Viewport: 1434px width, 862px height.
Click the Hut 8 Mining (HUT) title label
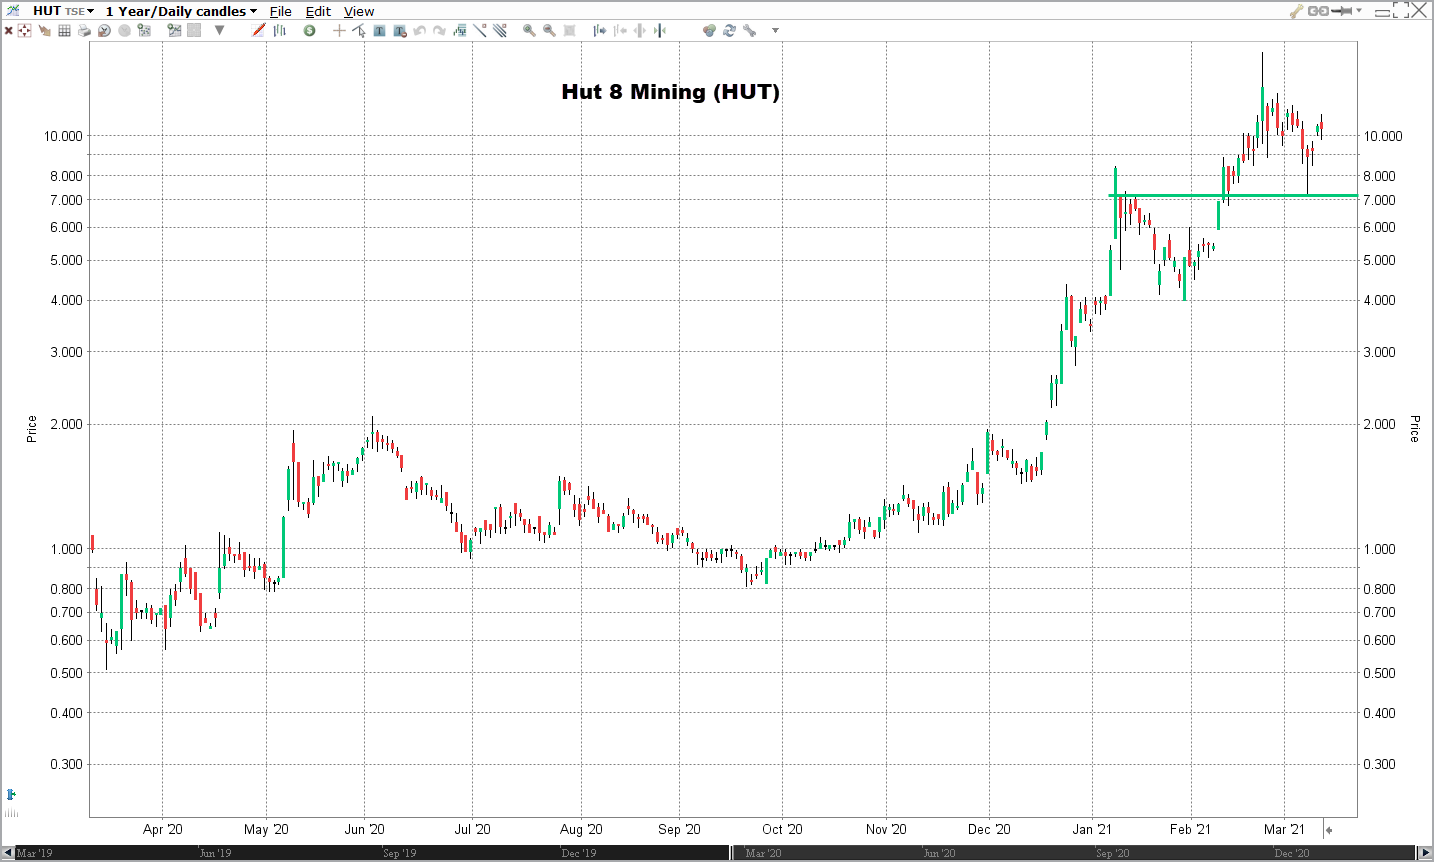[x=670, y=92]
